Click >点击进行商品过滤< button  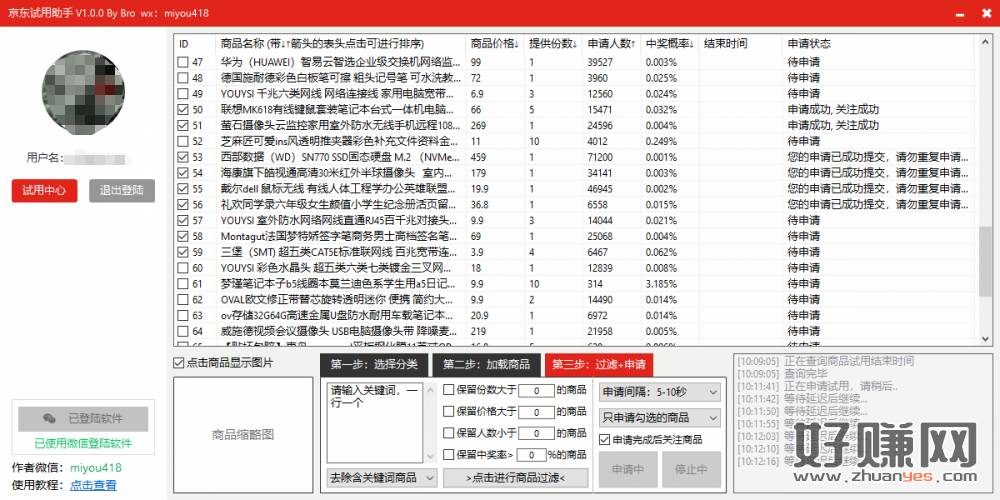tap(515, 478)
